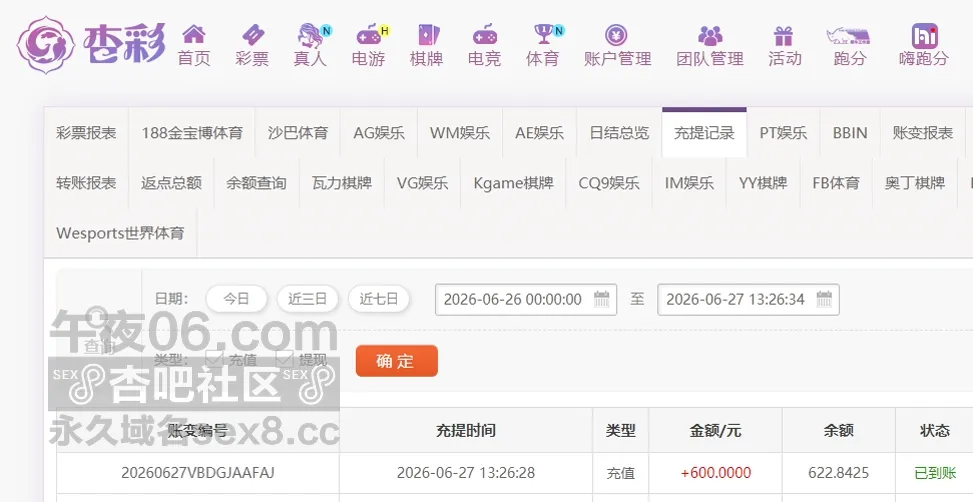Switch to Wesports世界体育 tab
Viewport: 973px width, 502px height.
pos(120,233)
